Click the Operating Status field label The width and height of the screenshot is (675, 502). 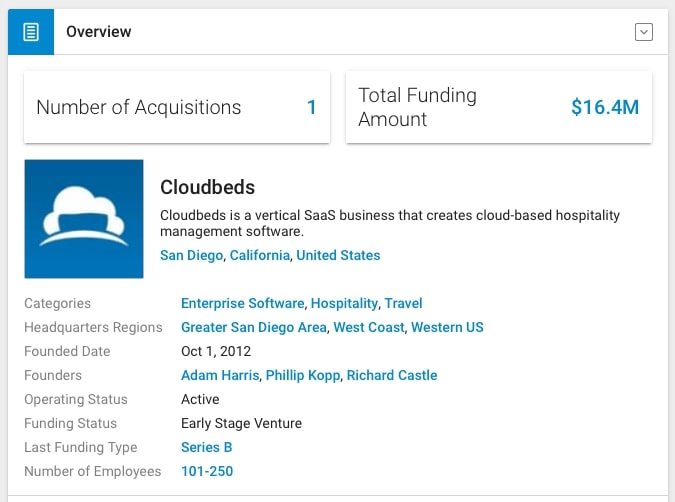(x=76, y=400)
